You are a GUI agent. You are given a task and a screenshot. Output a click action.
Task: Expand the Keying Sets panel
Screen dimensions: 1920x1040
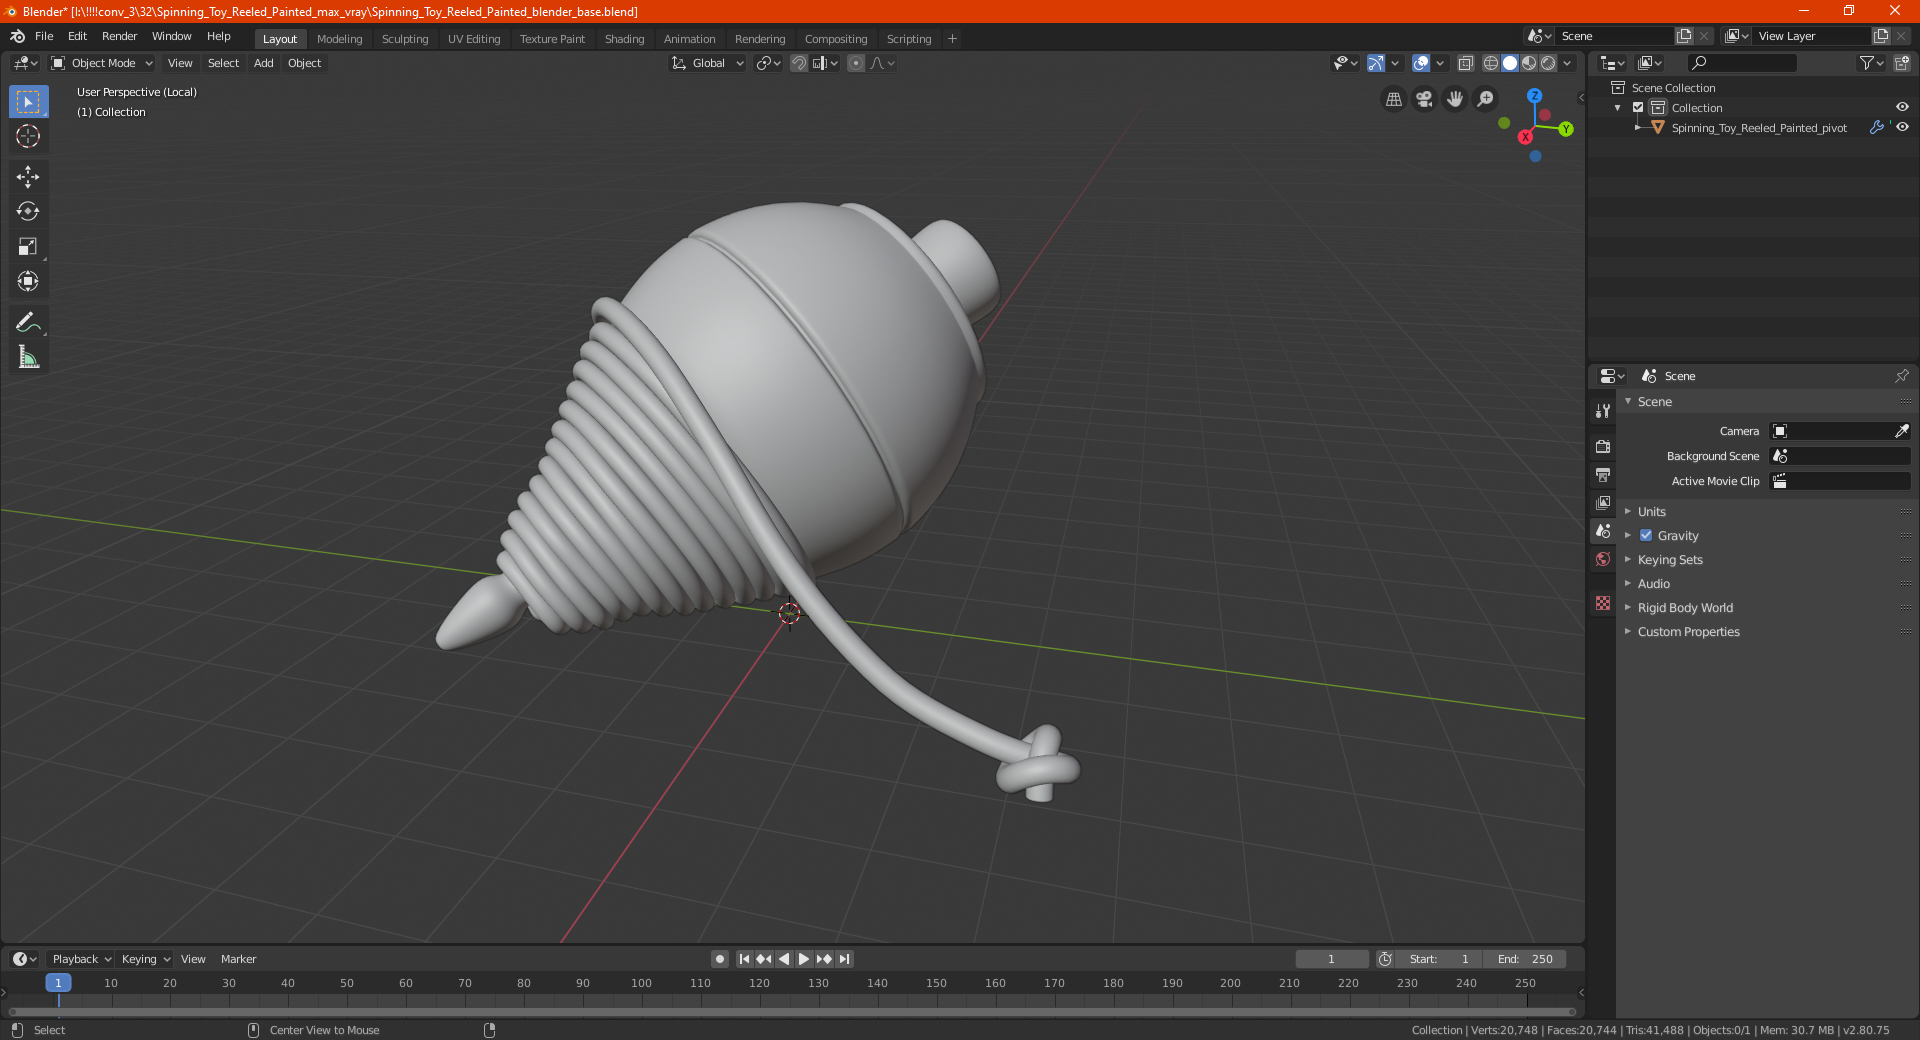[x=1669, y=559]
